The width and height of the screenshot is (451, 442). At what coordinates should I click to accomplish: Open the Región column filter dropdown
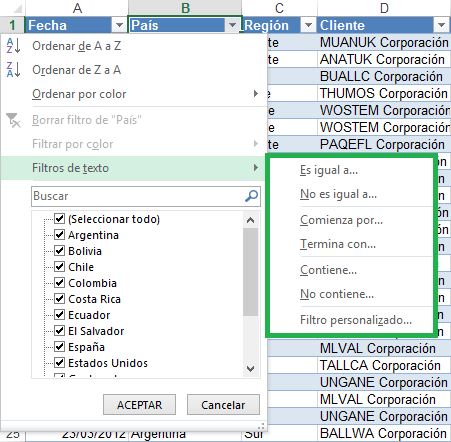coord(308,25)
